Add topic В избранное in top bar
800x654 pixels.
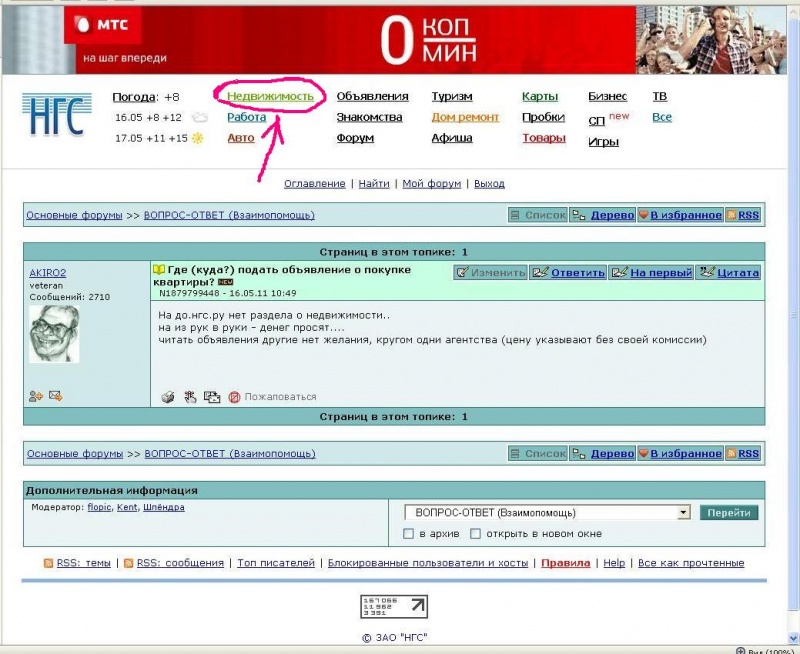pyautogui.click(x=679, y=215)
